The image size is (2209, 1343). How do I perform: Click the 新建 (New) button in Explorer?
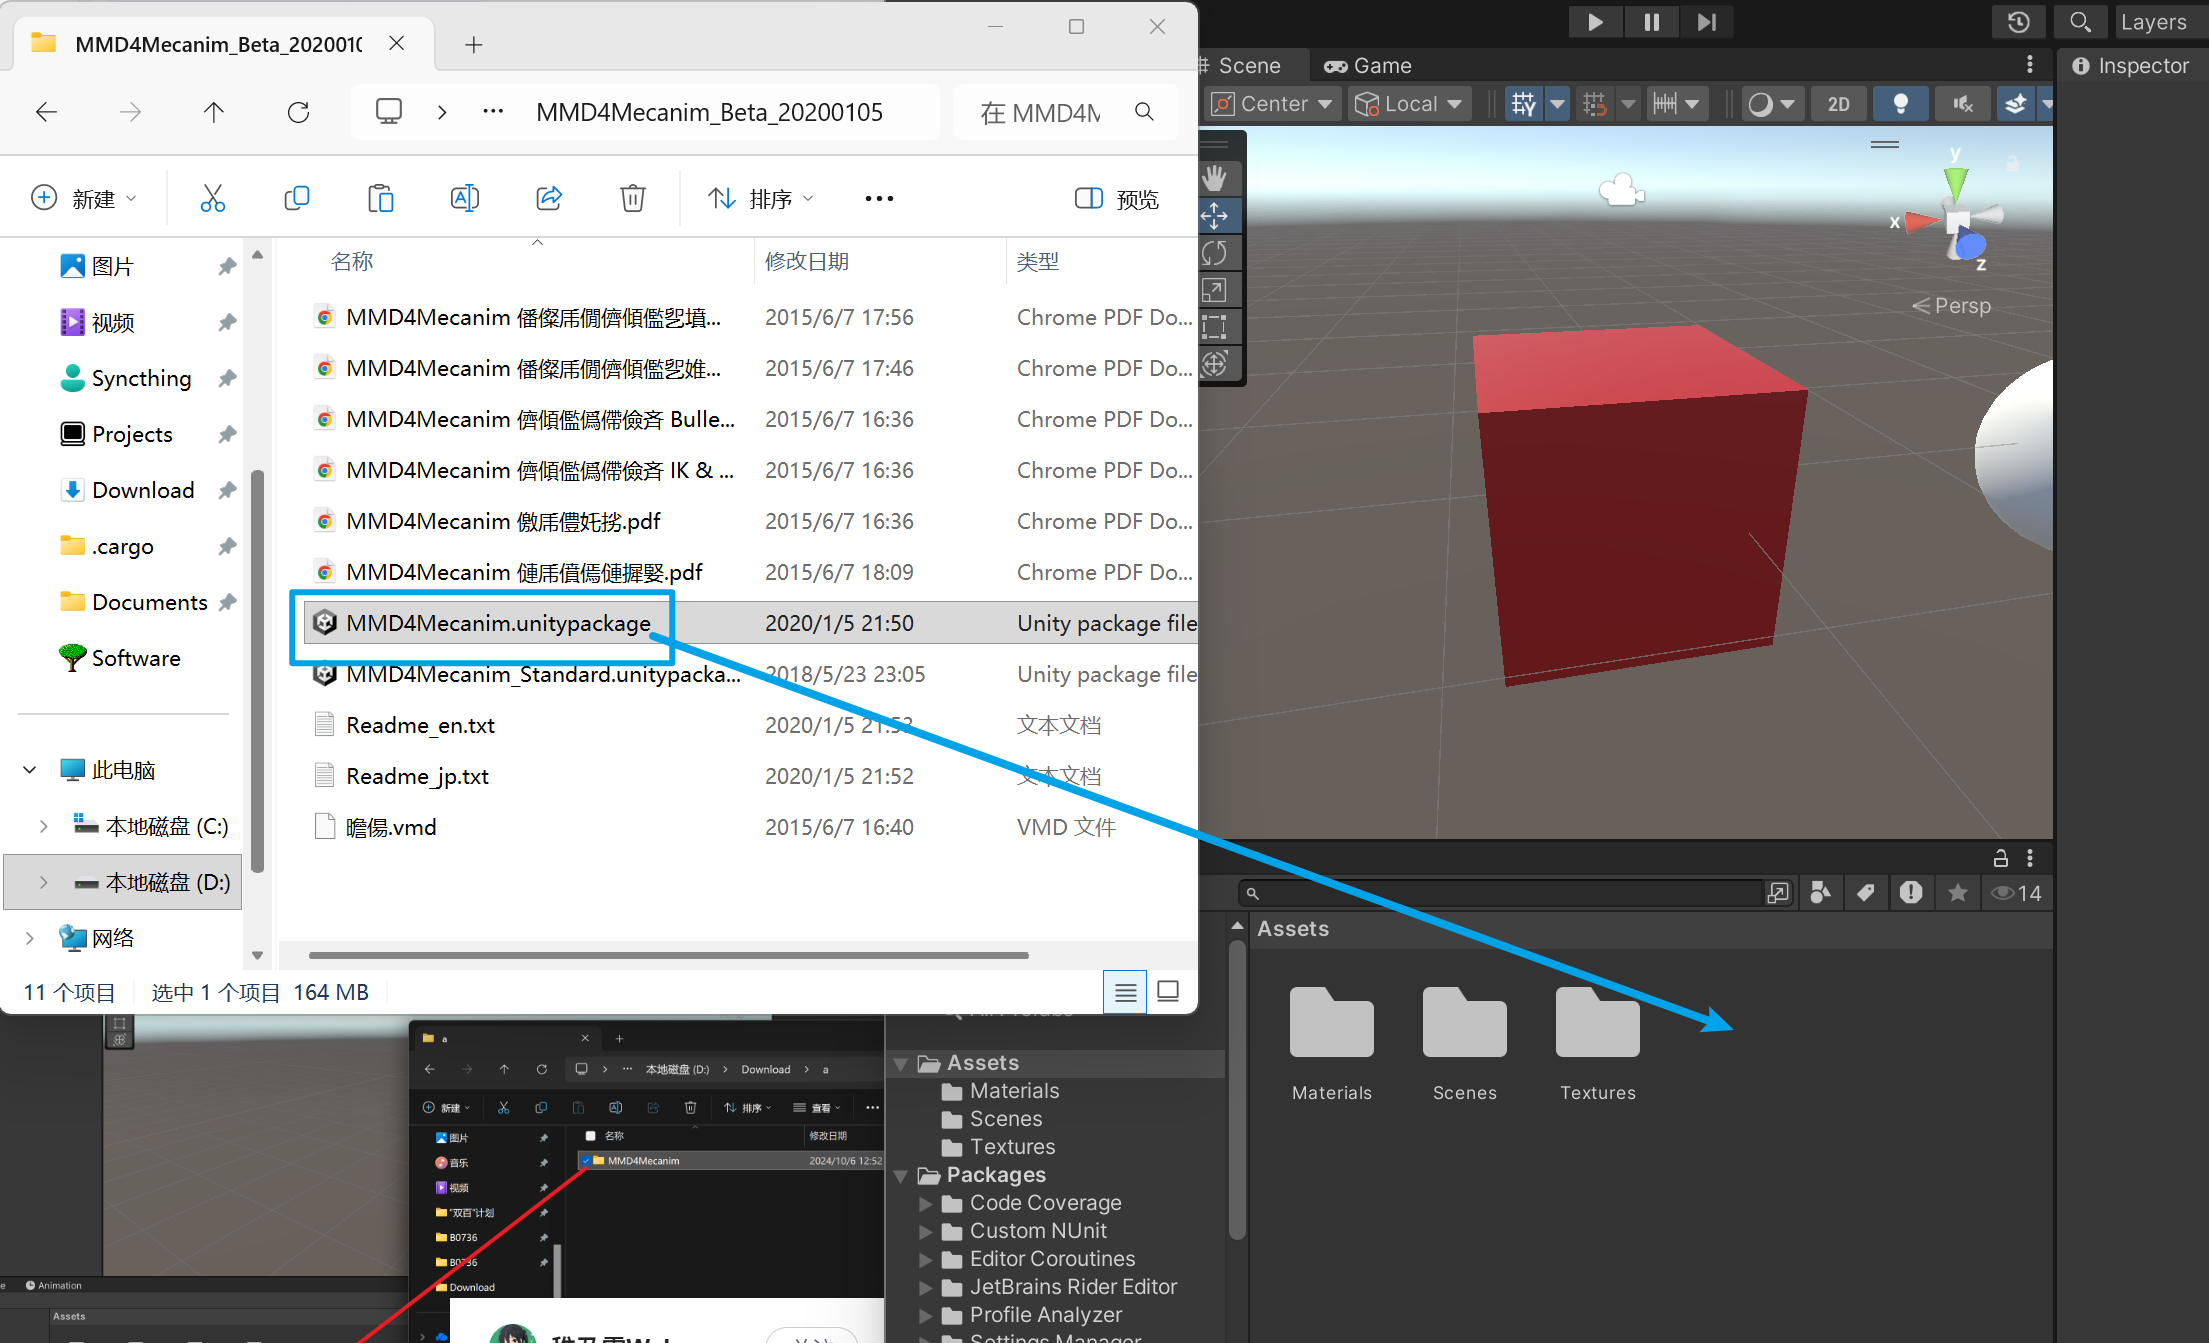84,199
